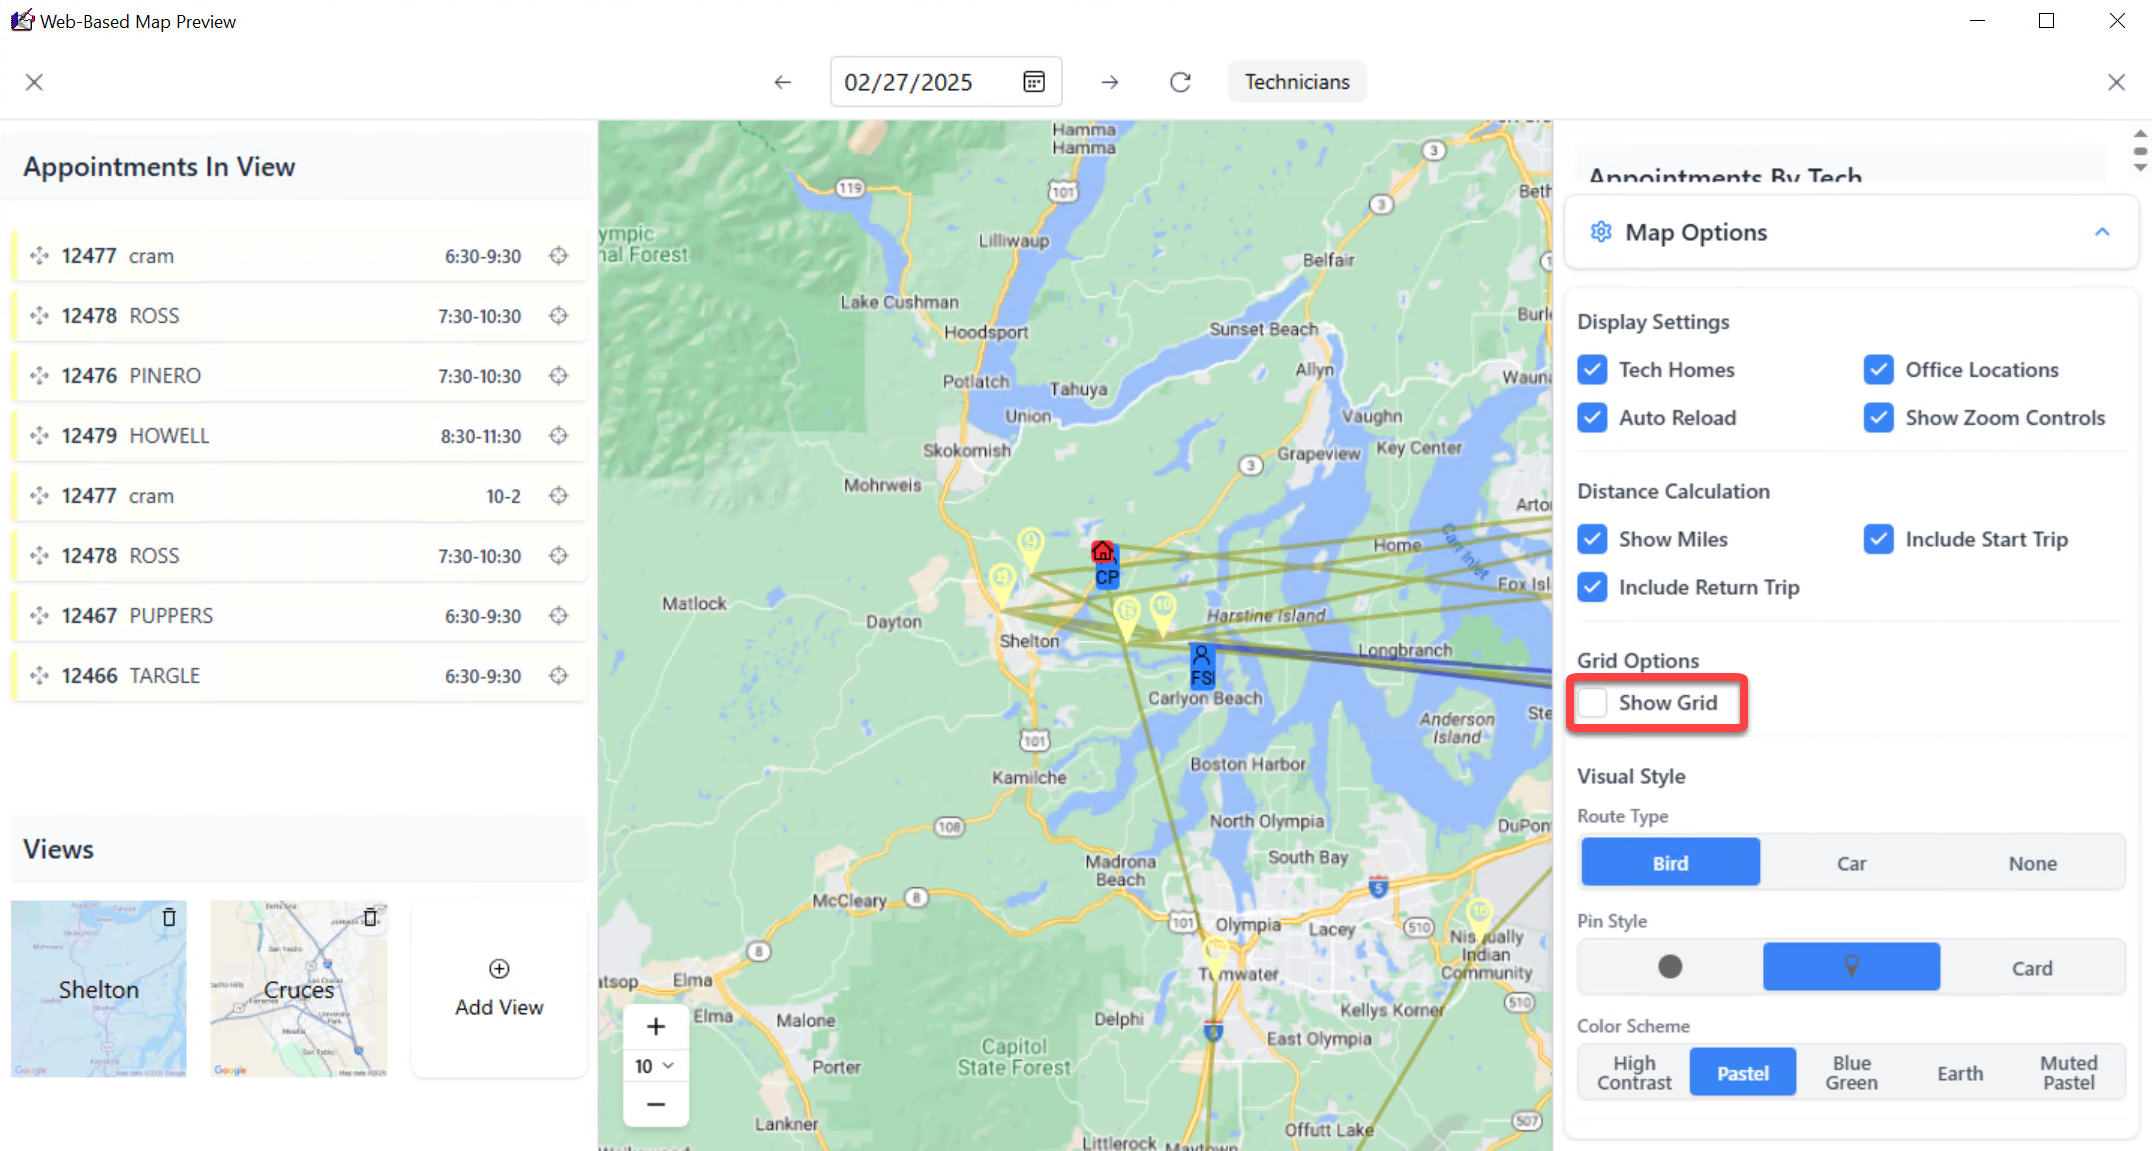The width and height of the screenshot is (2152, 1151).
Task: Click Add View button
Action: [499, 988]
